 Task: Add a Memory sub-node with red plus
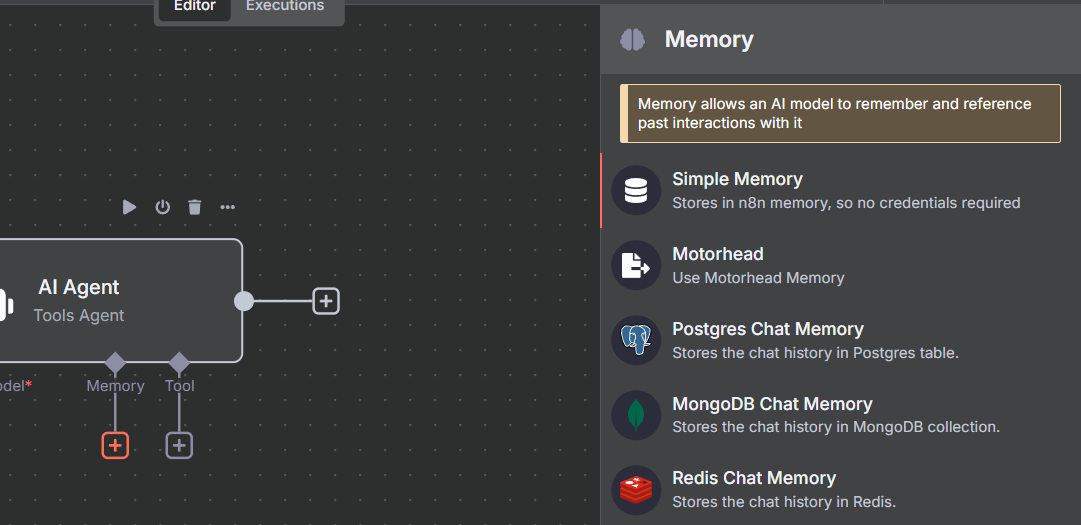(x=115, y=446)
